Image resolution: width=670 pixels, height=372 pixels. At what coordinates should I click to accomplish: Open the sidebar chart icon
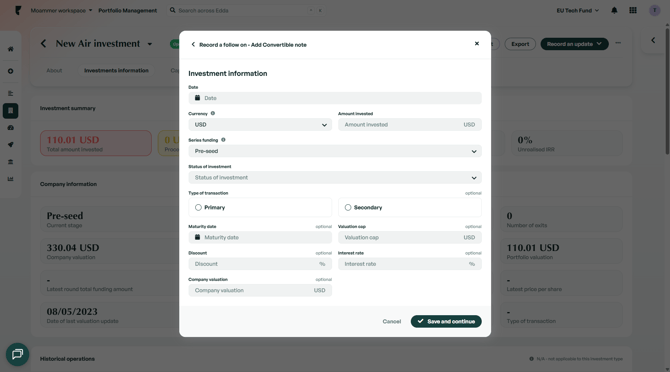point(11,179)
